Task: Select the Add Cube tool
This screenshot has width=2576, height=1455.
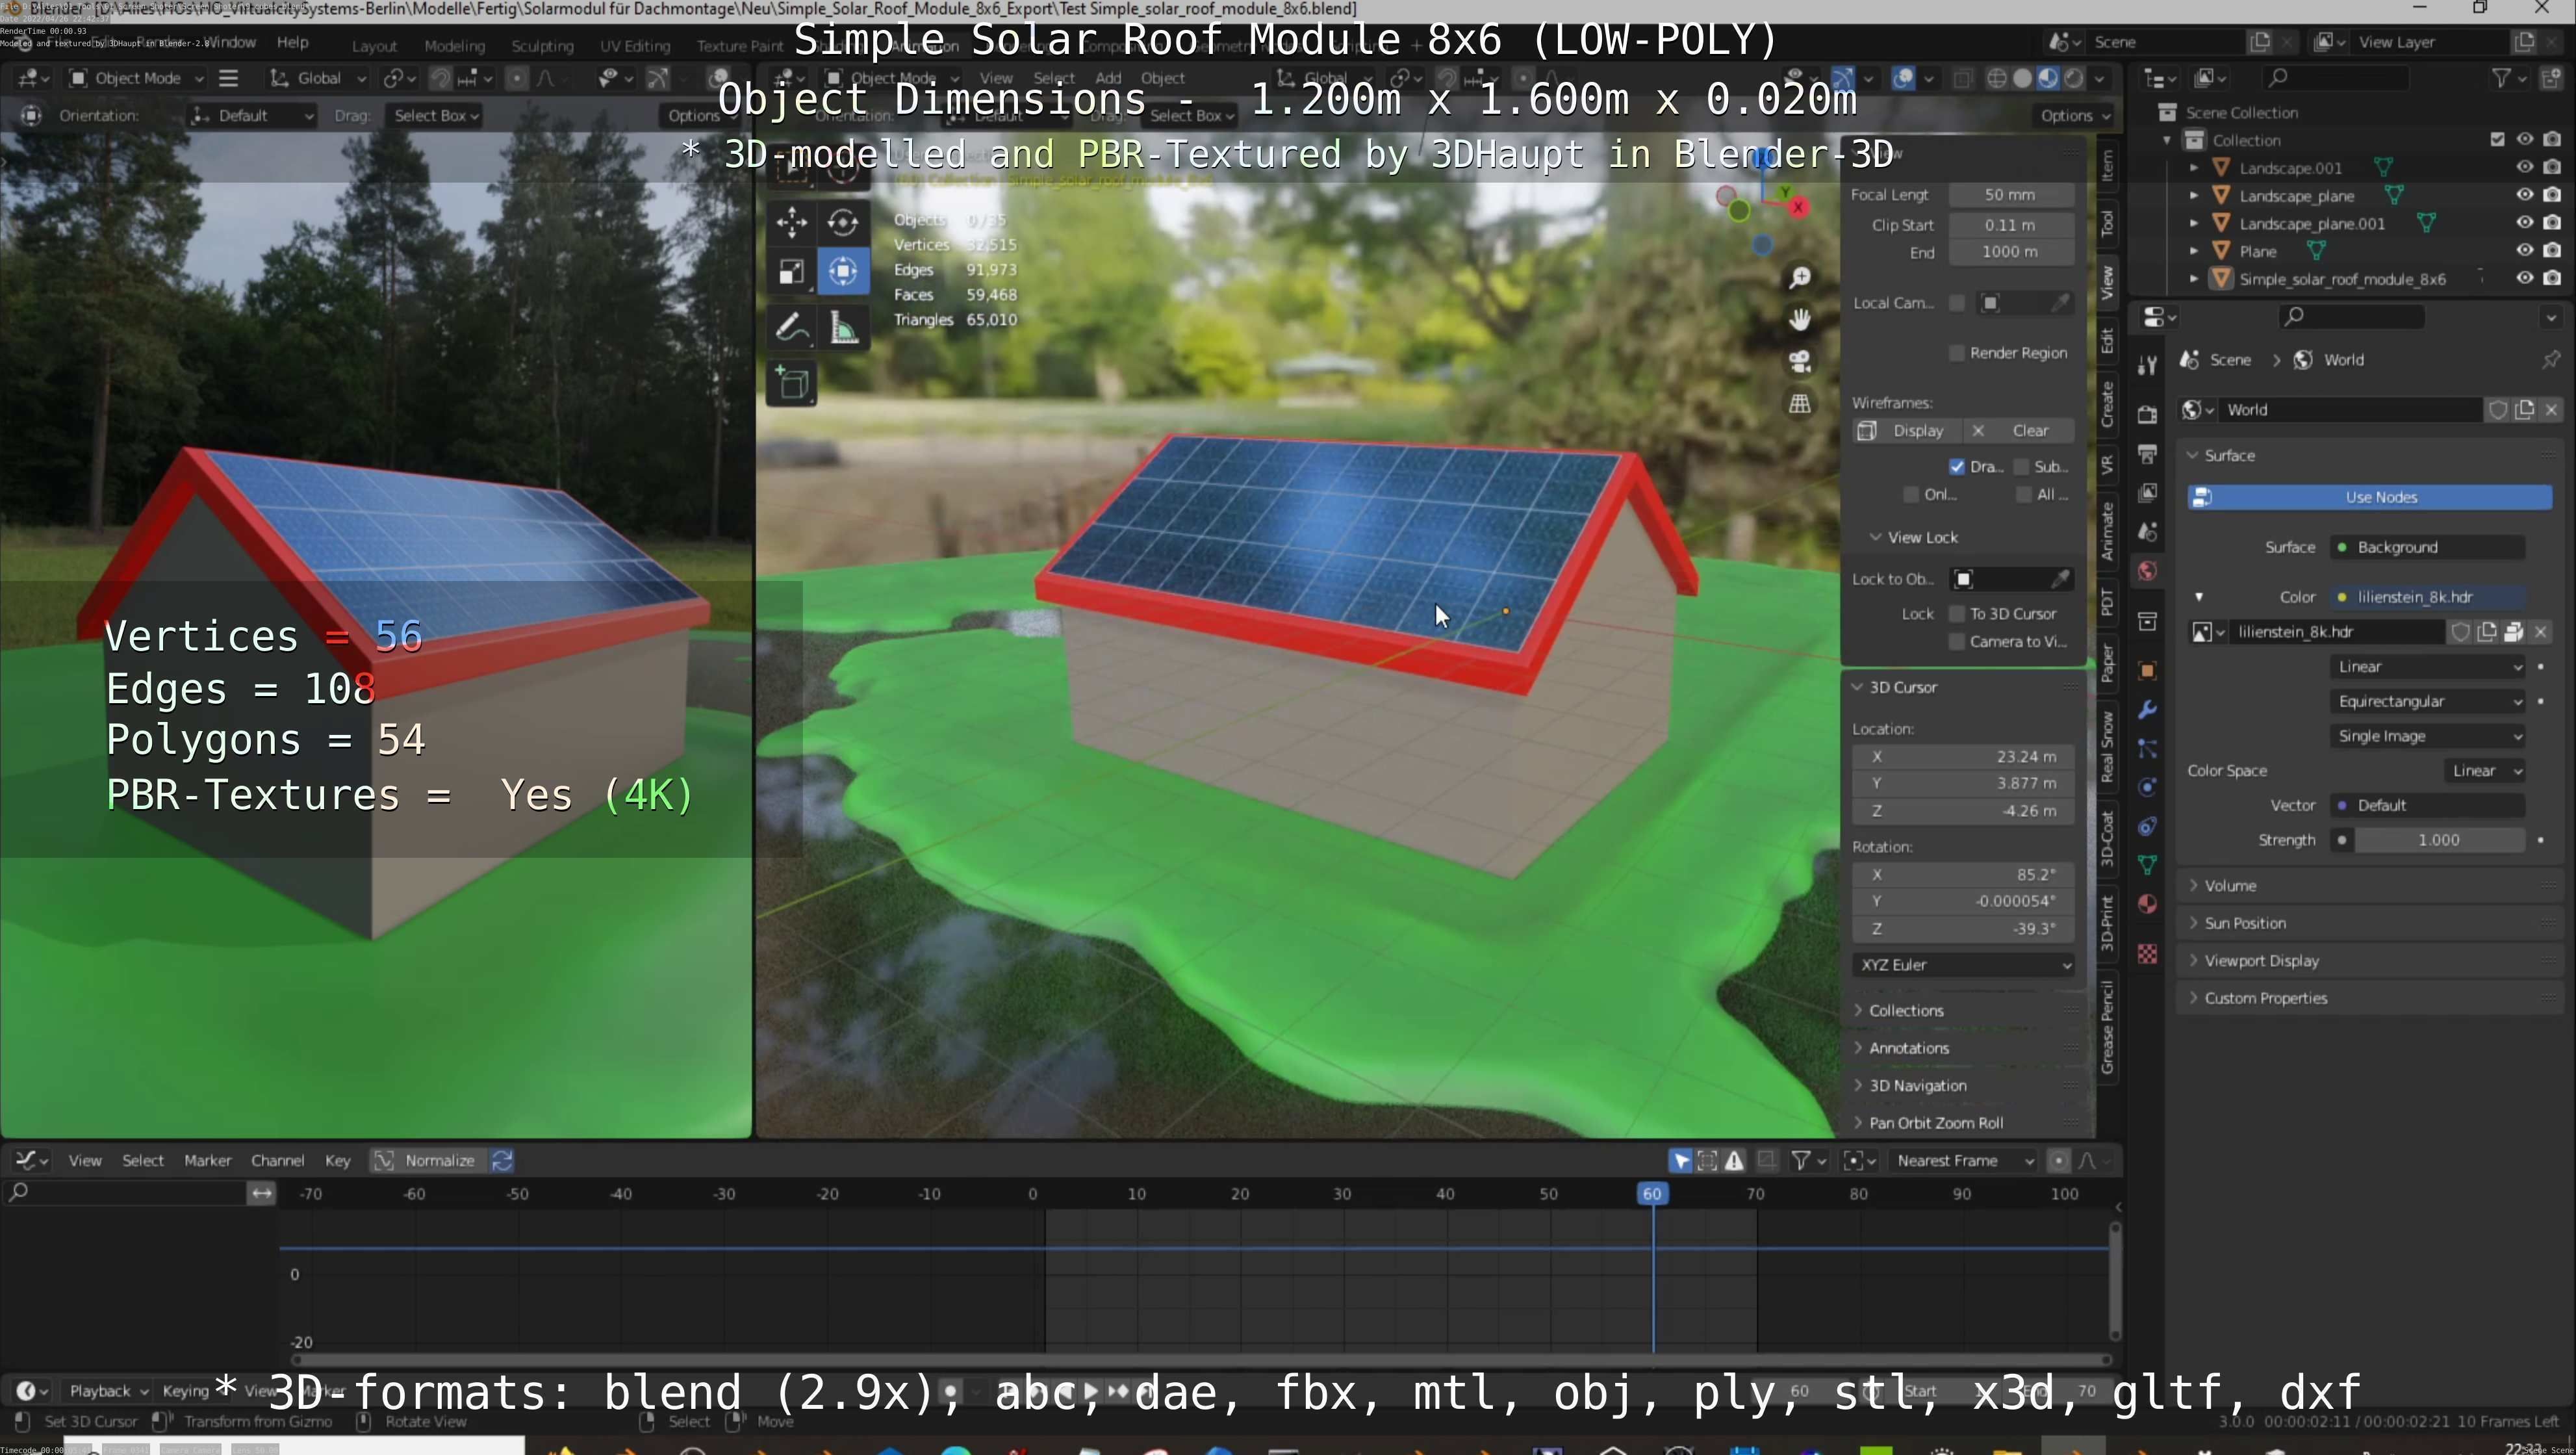Action: [x=791, y=384]
